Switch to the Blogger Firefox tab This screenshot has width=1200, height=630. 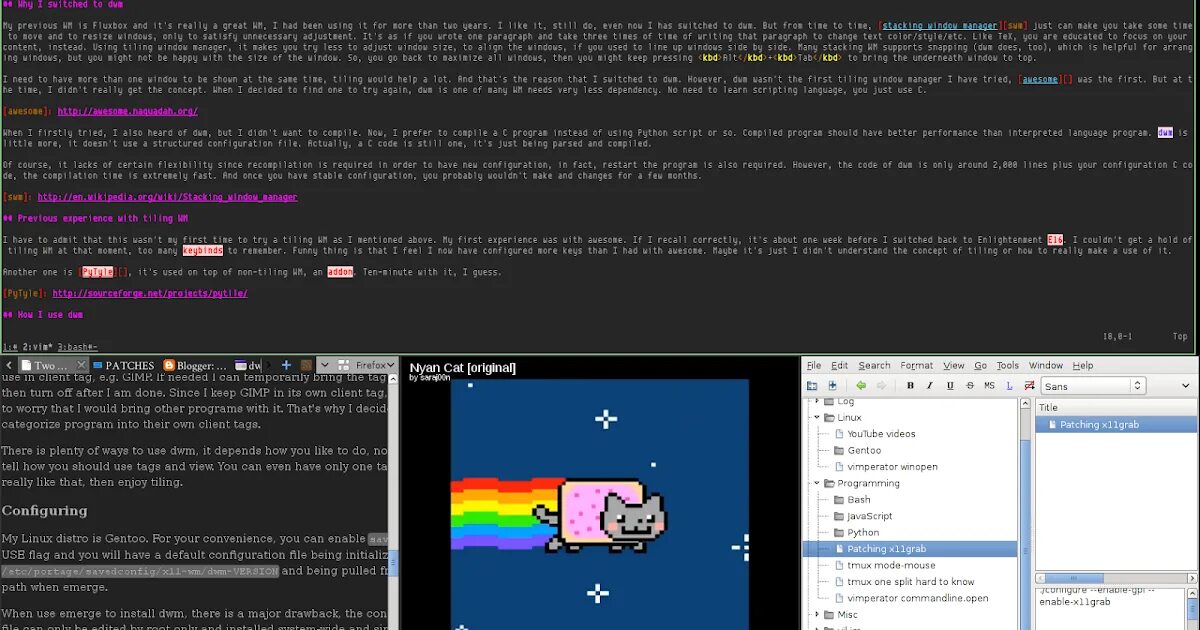tap(196, 366)
